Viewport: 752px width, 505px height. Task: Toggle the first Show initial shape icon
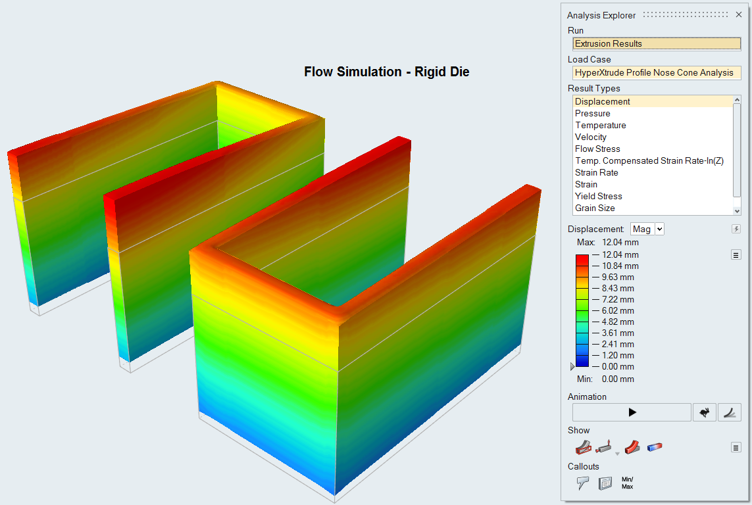tap(582, 447)
